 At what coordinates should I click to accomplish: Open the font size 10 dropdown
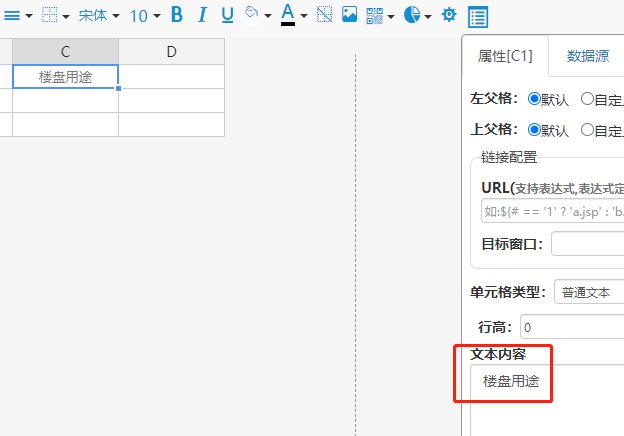145,16
